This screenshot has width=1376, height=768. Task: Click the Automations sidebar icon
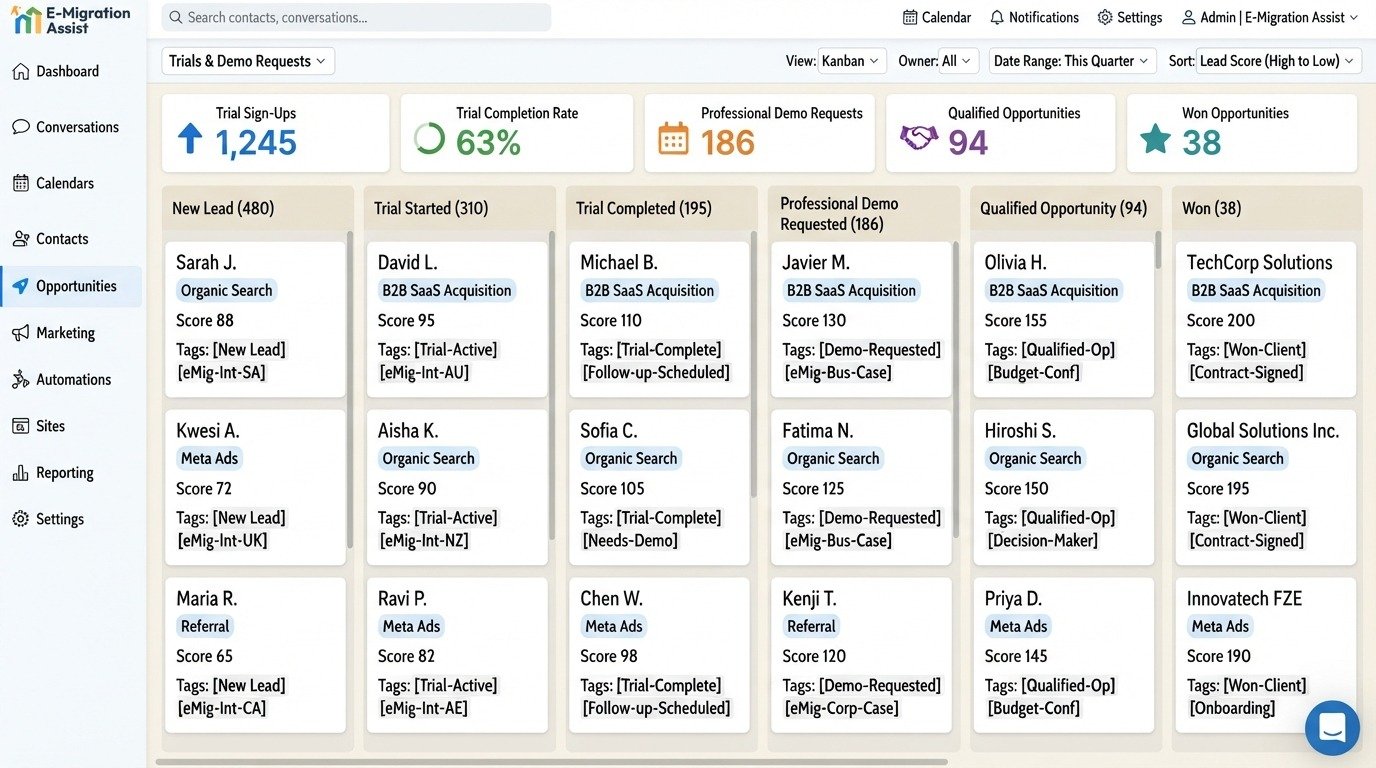(20, 380)
